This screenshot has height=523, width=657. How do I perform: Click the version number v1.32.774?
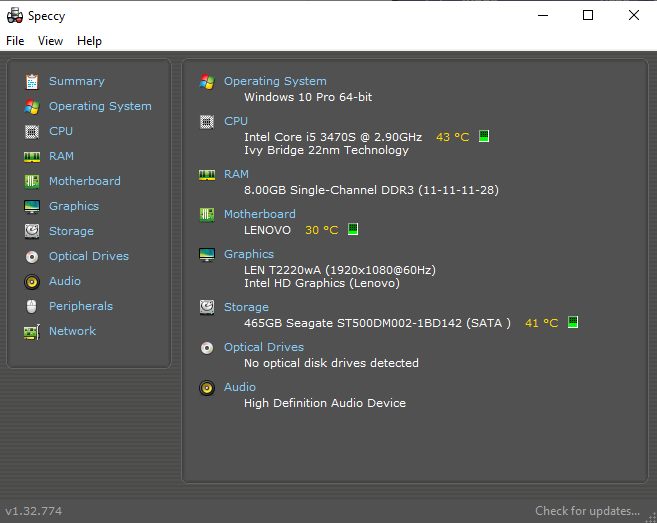point(34,511)
